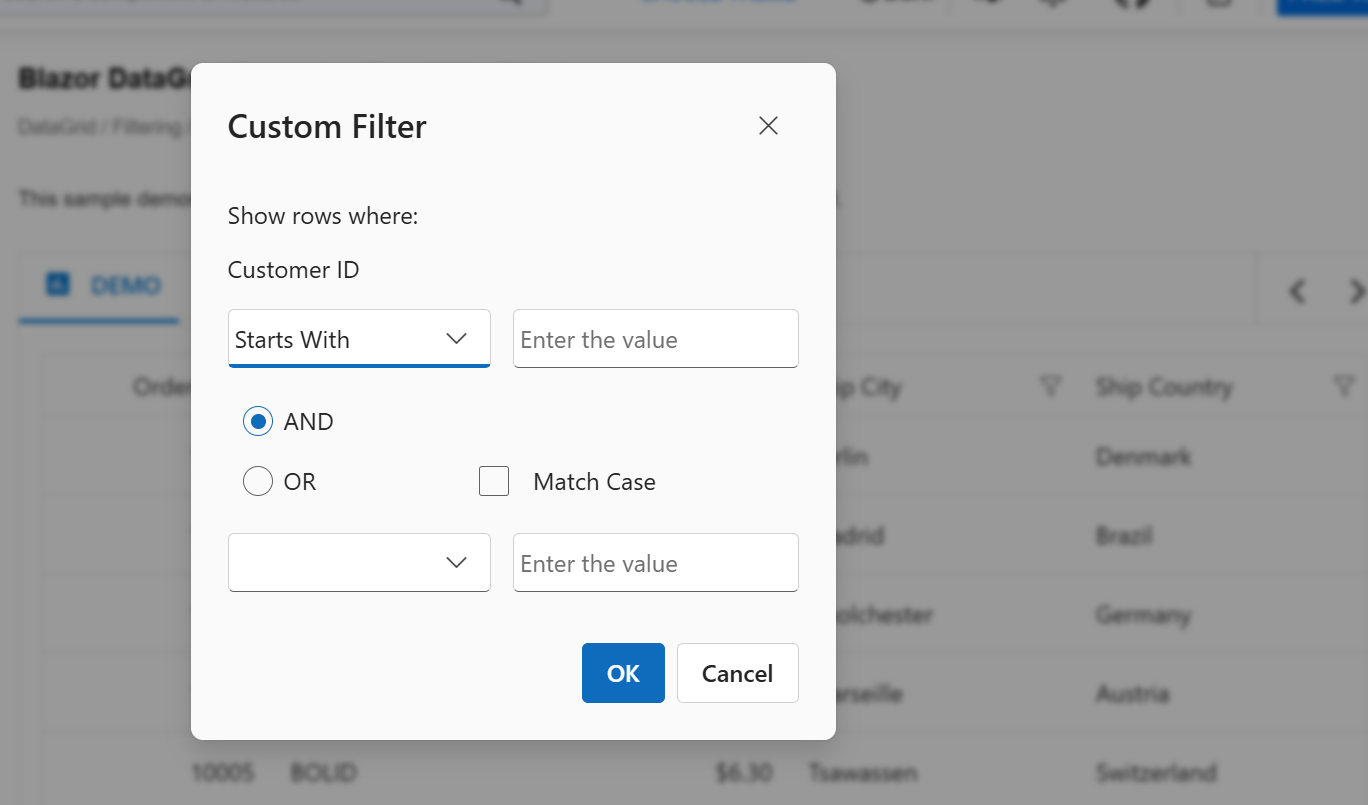
Task: Enable the Match Case checkbox
Action: (x=494, y=482)
